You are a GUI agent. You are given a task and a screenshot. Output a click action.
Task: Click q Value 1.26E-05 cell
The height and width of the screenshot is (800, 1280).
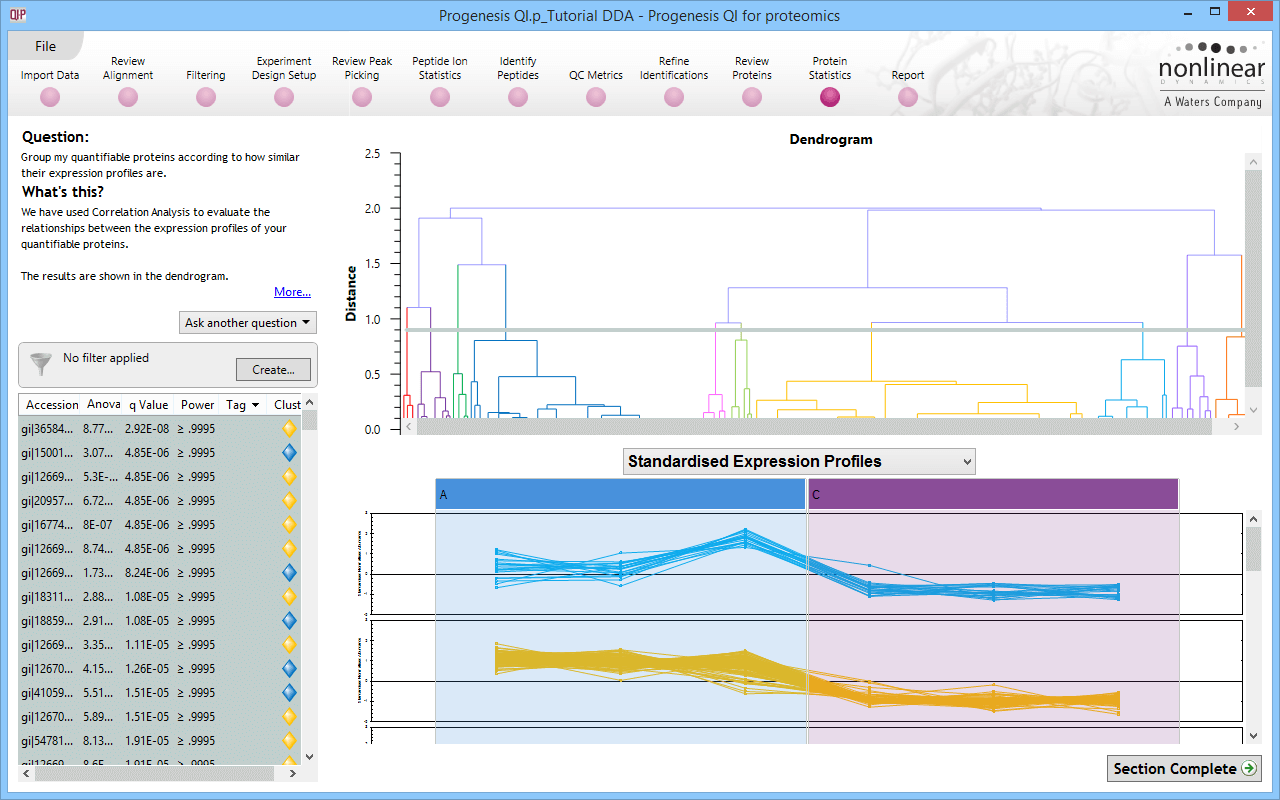pyautogui.click(x=149, y=669)
